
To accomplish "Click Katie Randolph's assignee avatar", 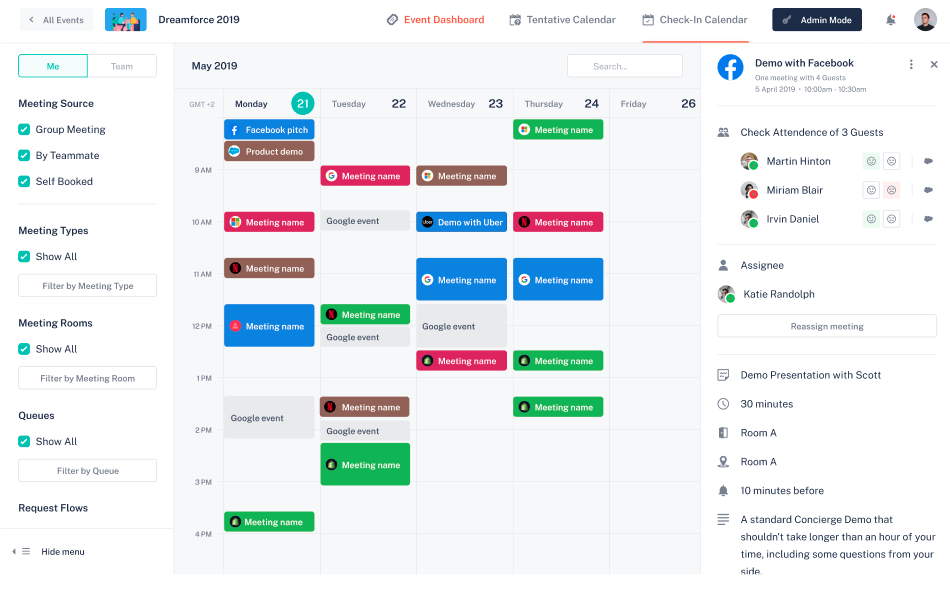I will pos(726,294).
